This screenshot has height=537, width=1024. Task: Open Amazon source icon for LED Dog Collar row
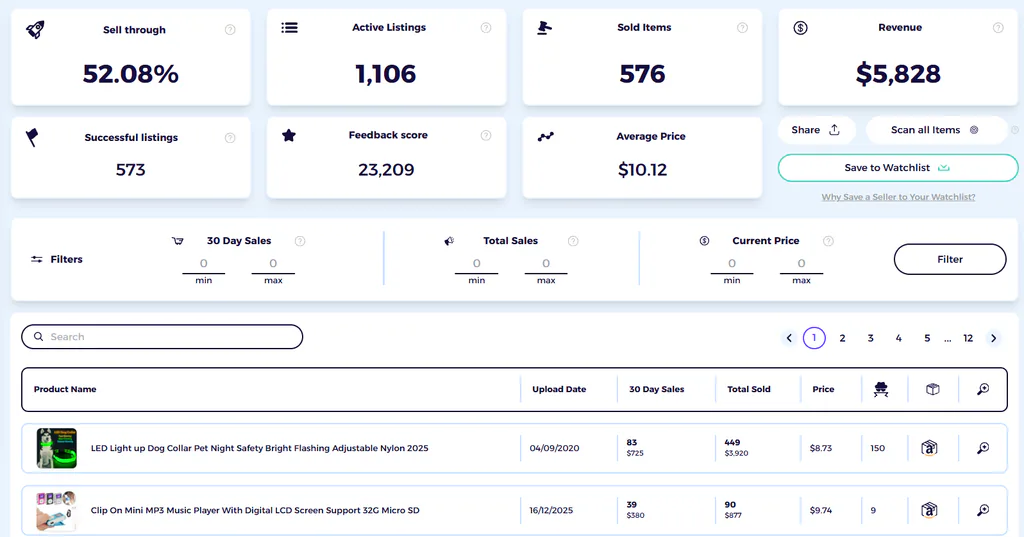point(929,448)
